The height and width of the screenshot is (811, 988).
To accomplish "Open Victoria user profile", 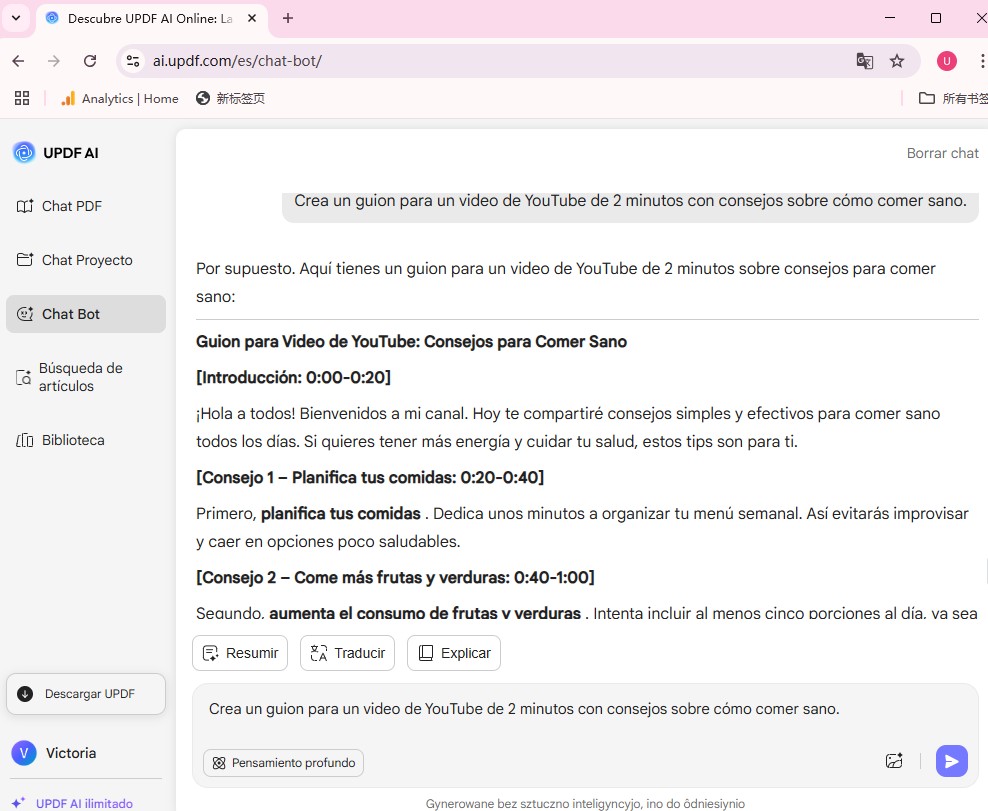I will pos(54,753).
